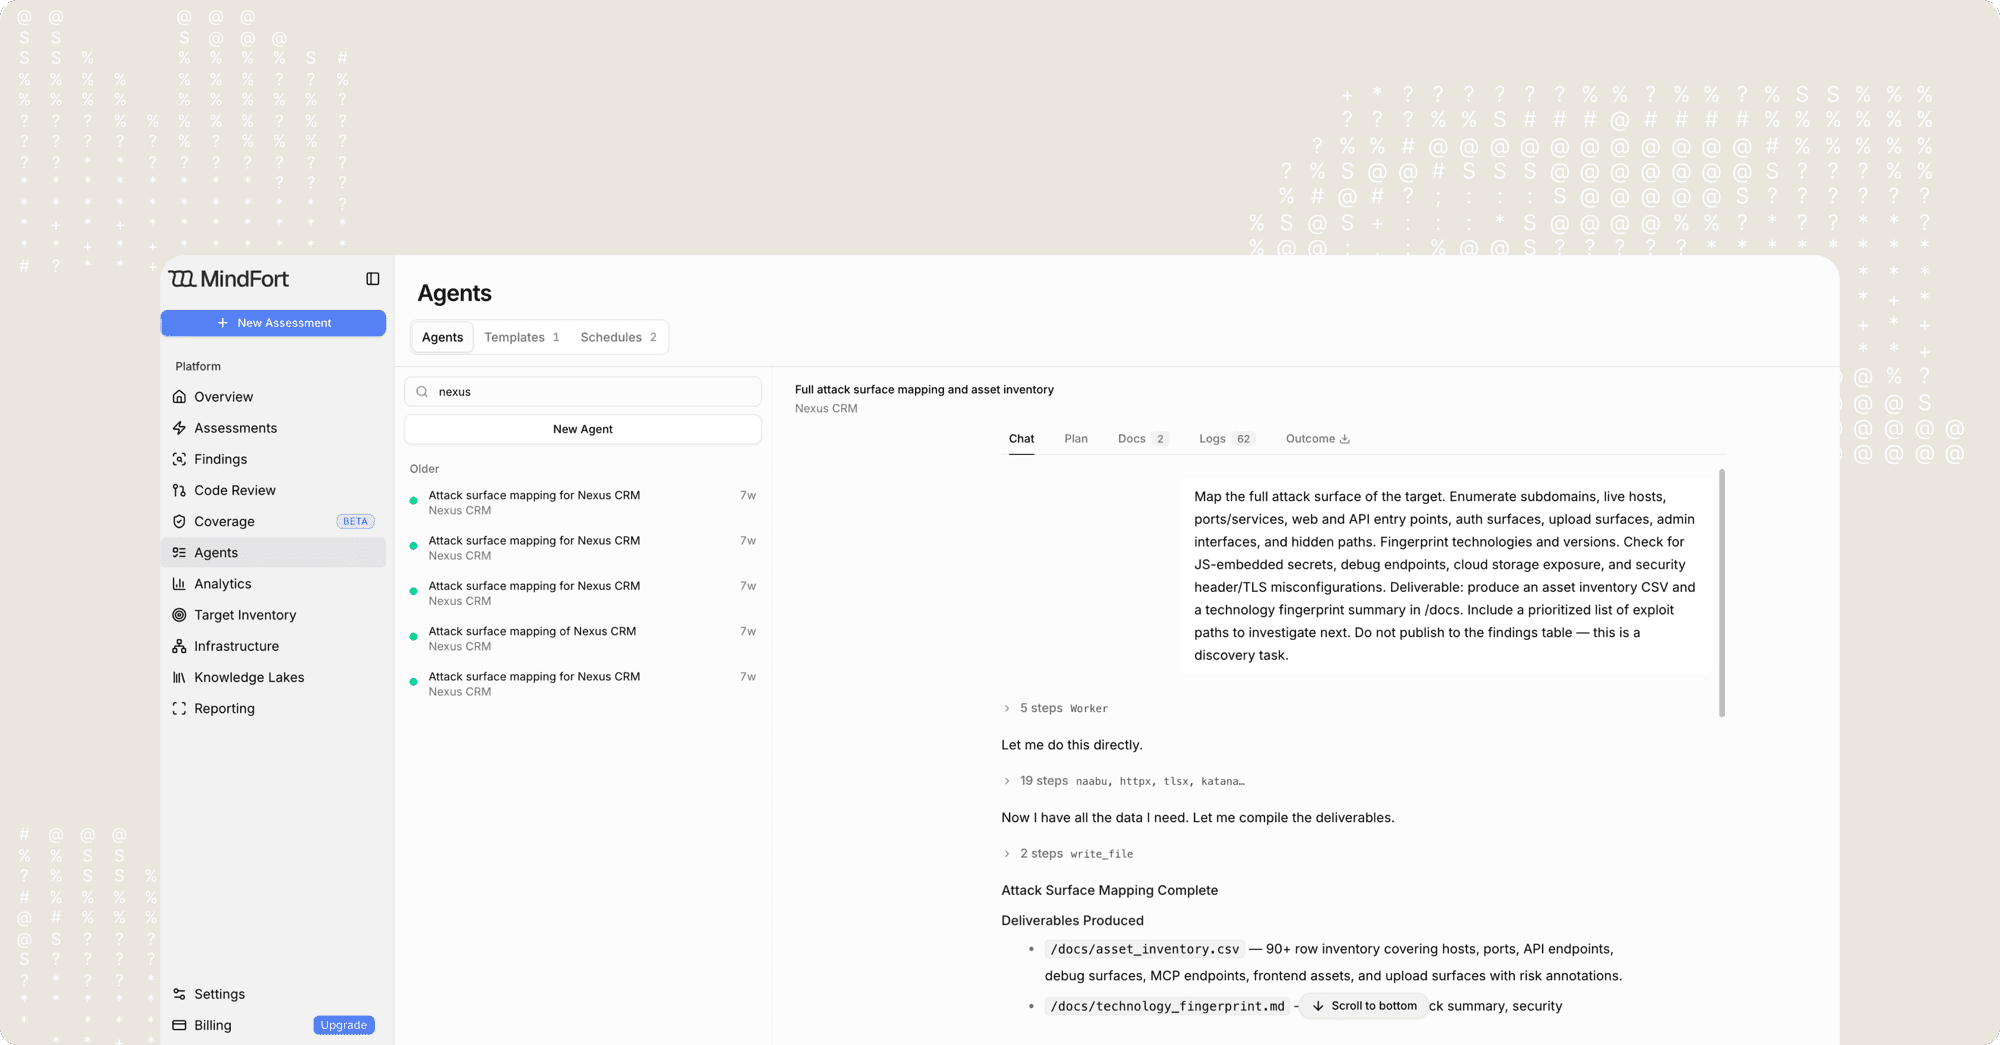Click the Logs count badge 62
2000x1045 pixels.
[1243, 439]
